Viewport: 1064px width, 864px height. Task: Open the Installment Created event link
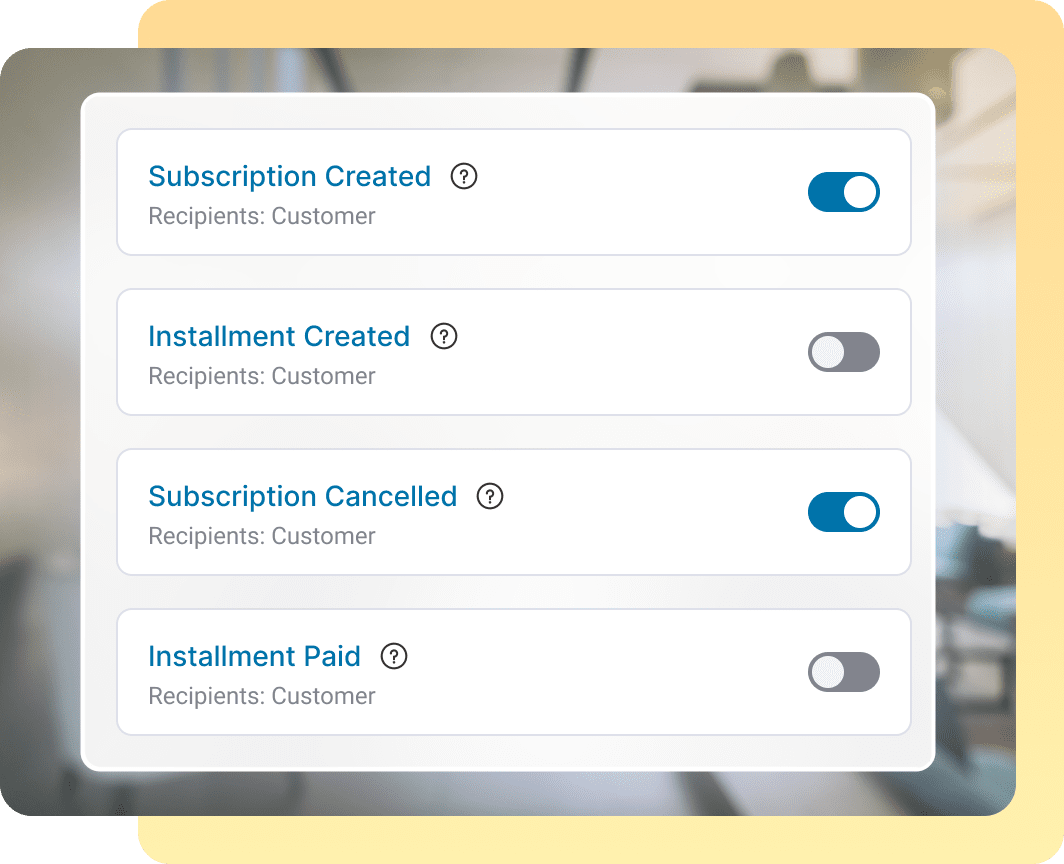click(279, 336)
